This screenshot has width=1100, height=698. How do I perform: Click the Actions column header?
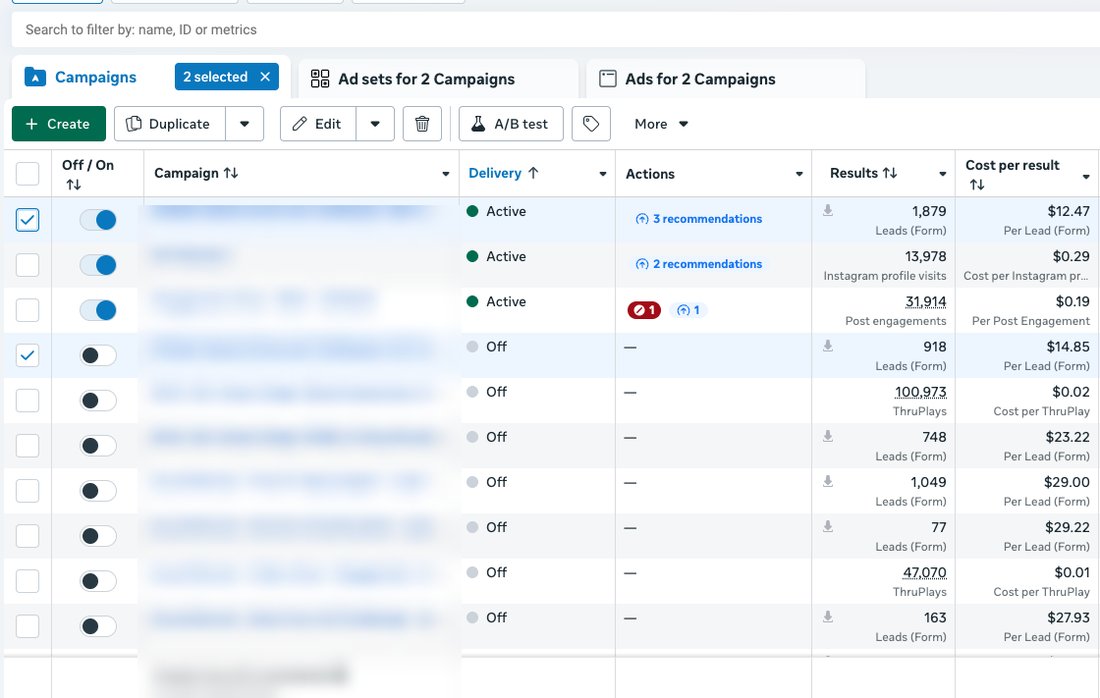click(650, 174)
